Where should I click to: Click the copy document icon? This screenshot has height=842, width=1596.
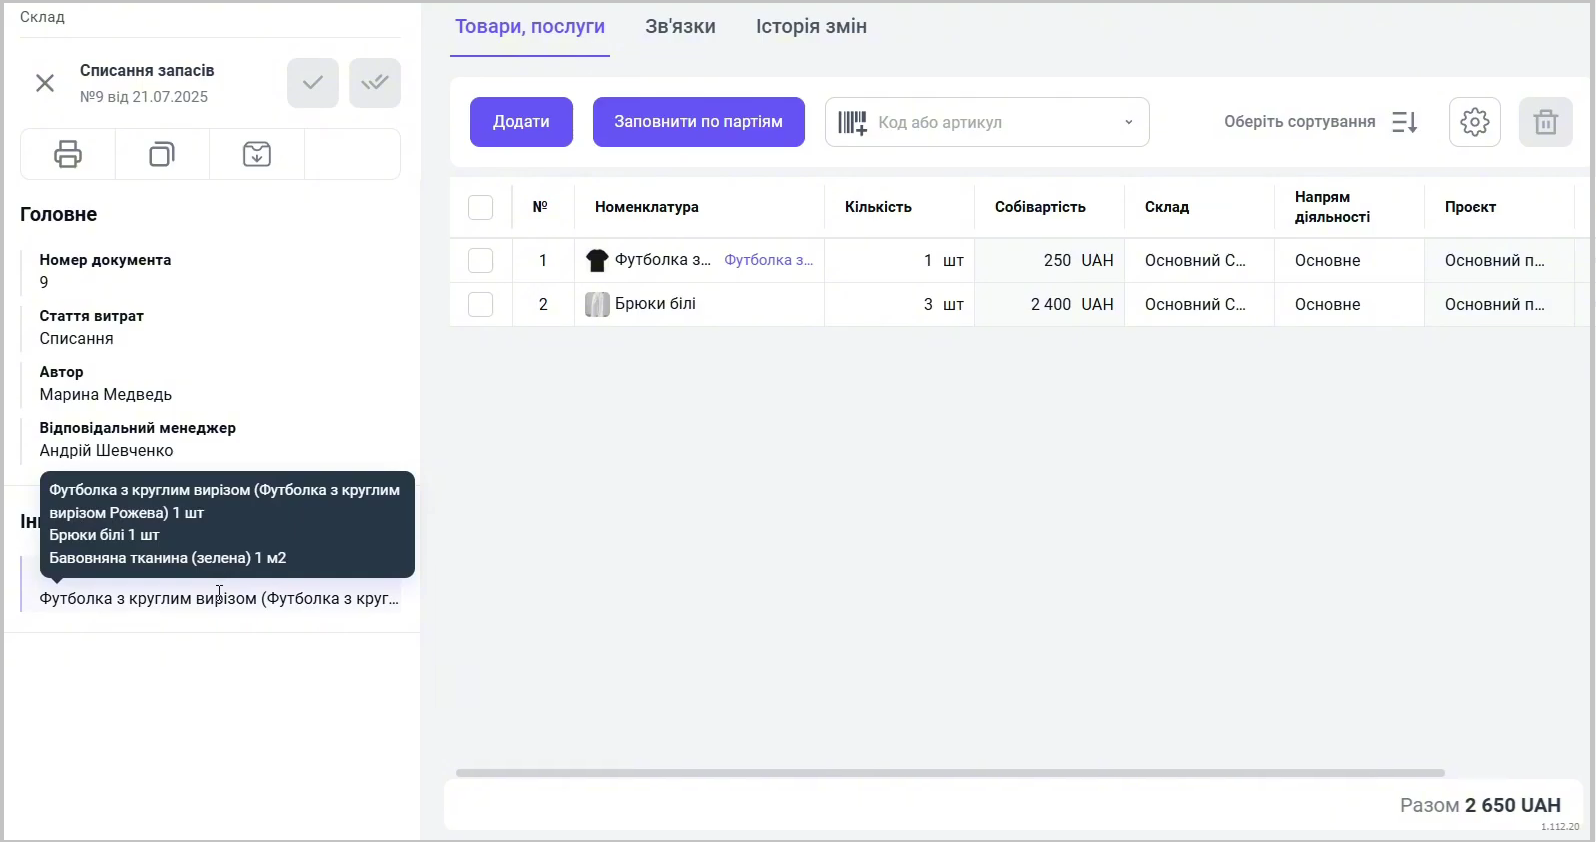coord(162,154)
